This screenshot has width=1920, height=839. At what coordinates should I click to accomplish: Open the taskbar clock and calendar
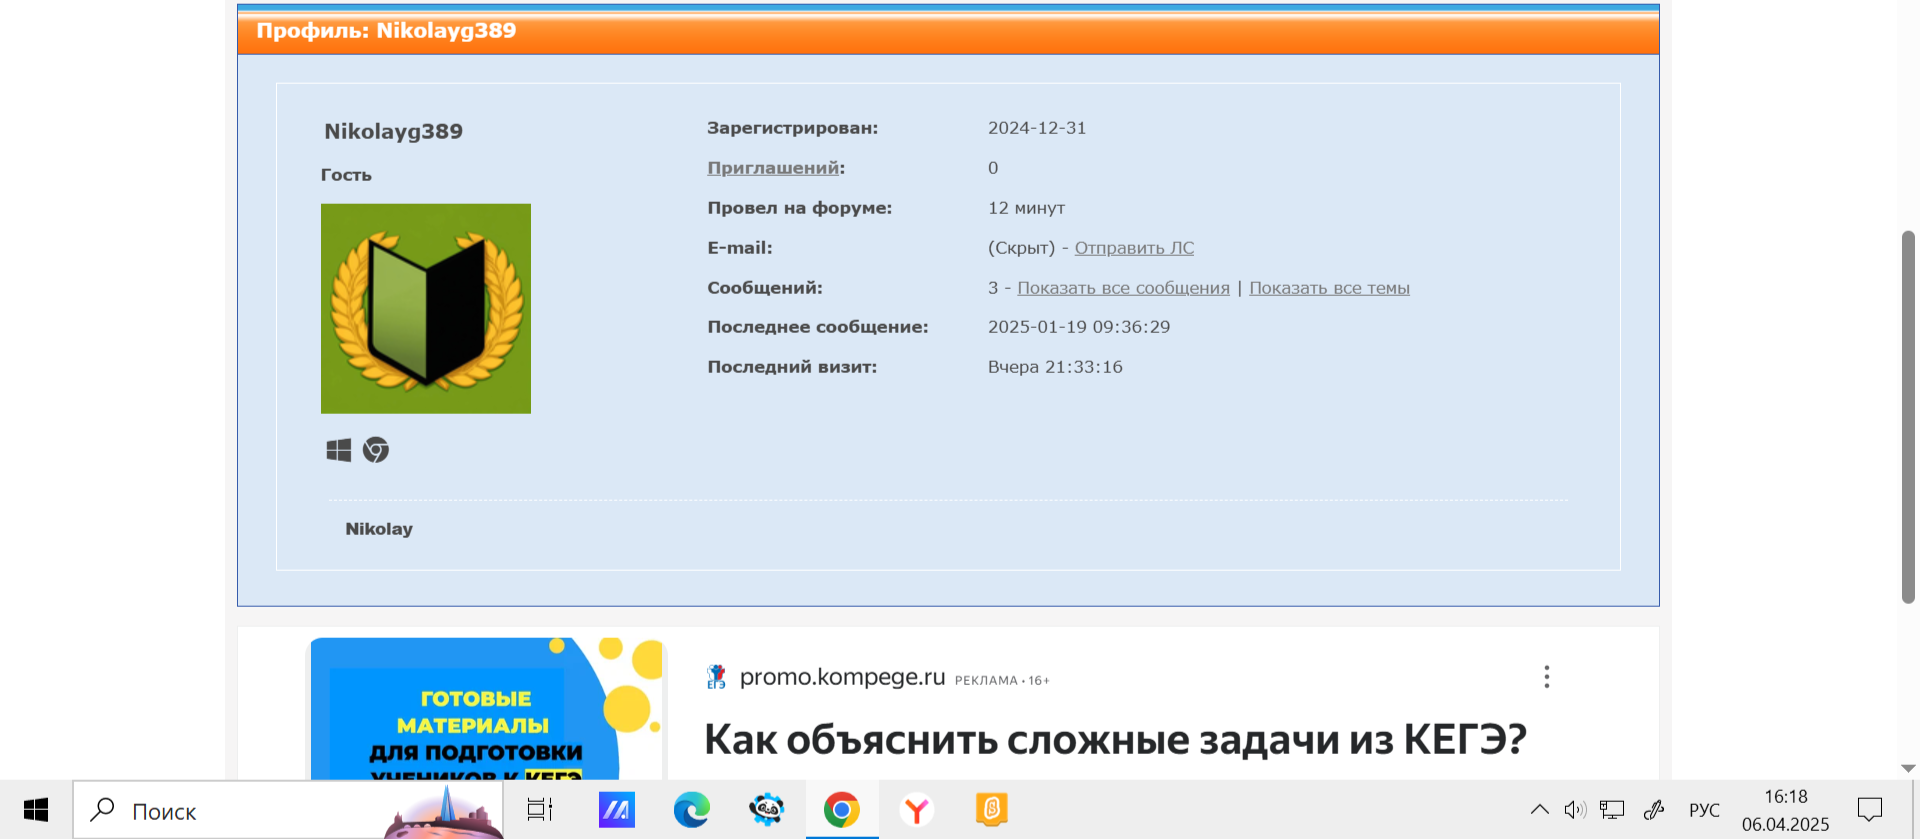pos(1786,810)
